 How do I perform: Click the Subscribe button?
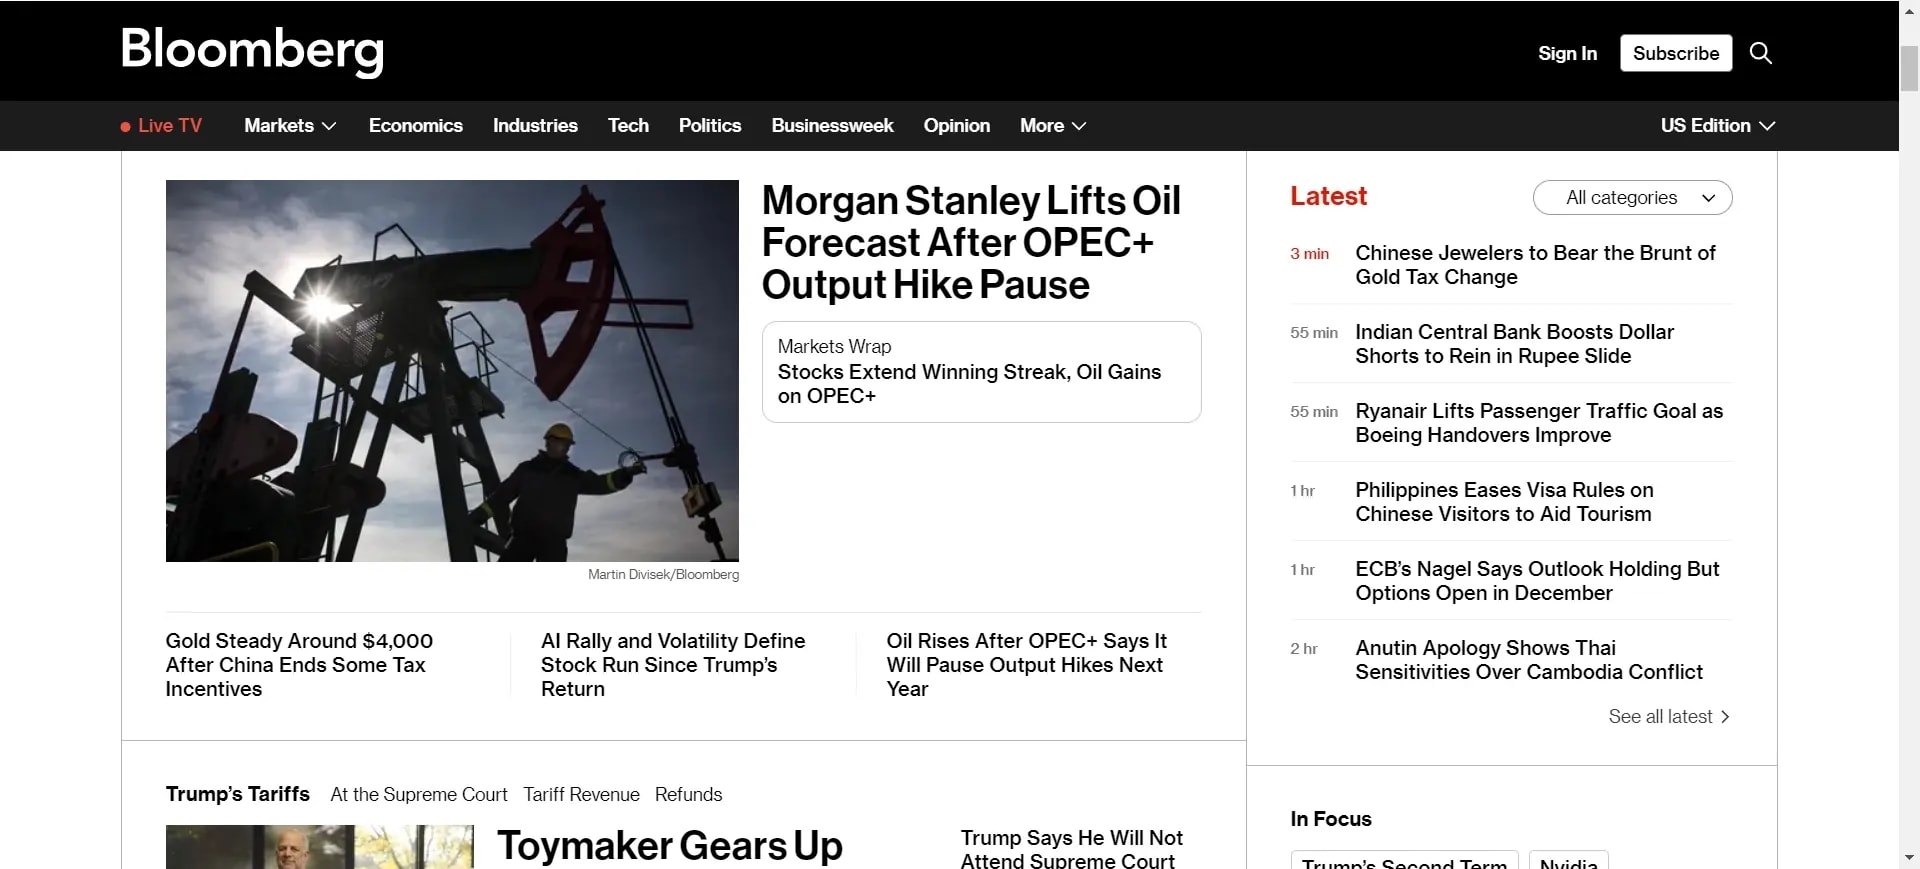[x=1676, y=53]
